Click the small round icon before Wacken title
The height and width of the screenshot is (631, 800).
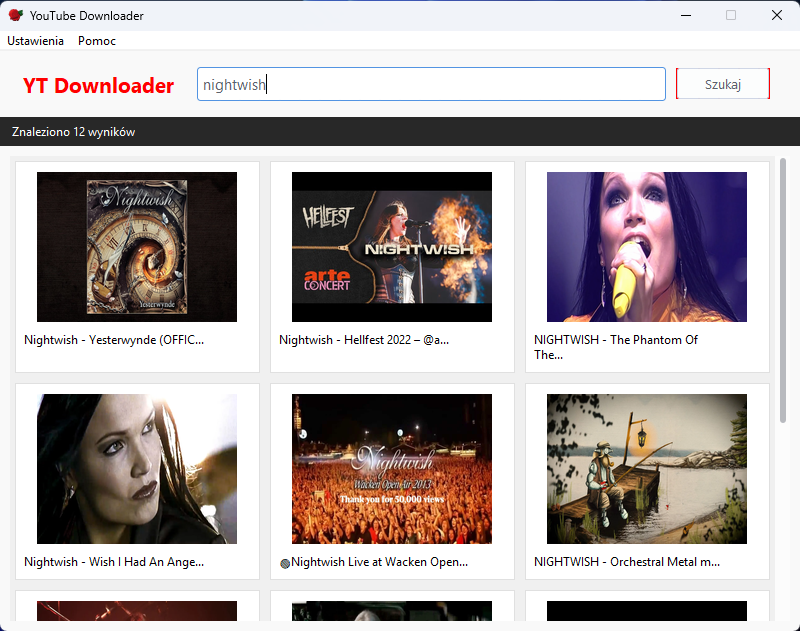(x=285, y=563)
